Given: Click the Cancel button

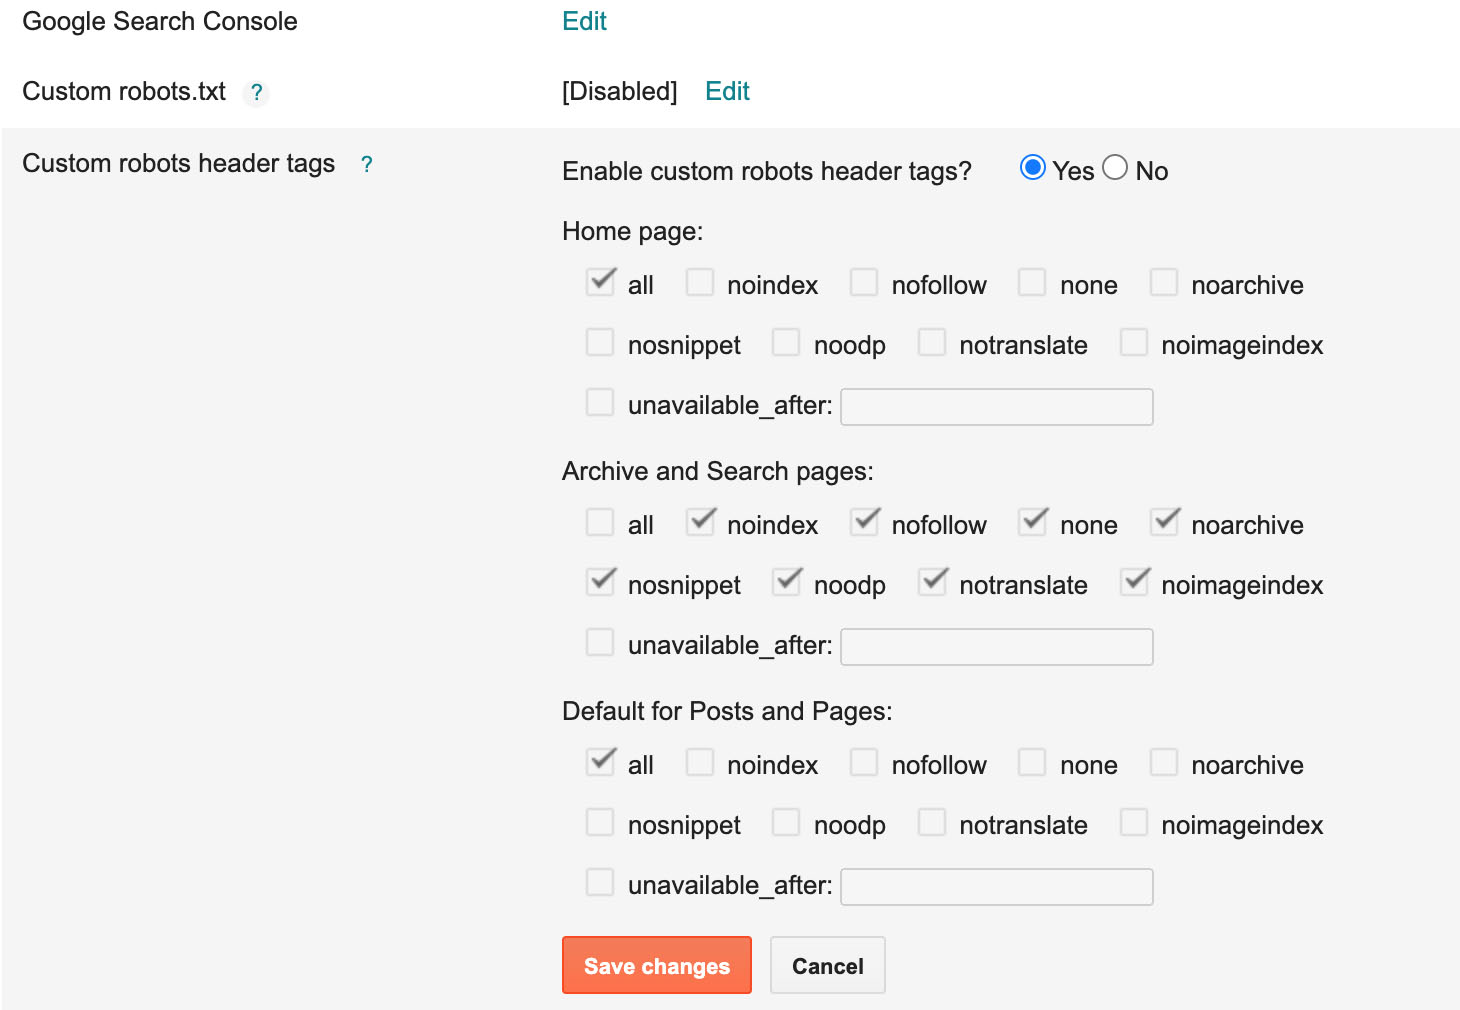Looking at the screenshot, I should coord(827,966).
